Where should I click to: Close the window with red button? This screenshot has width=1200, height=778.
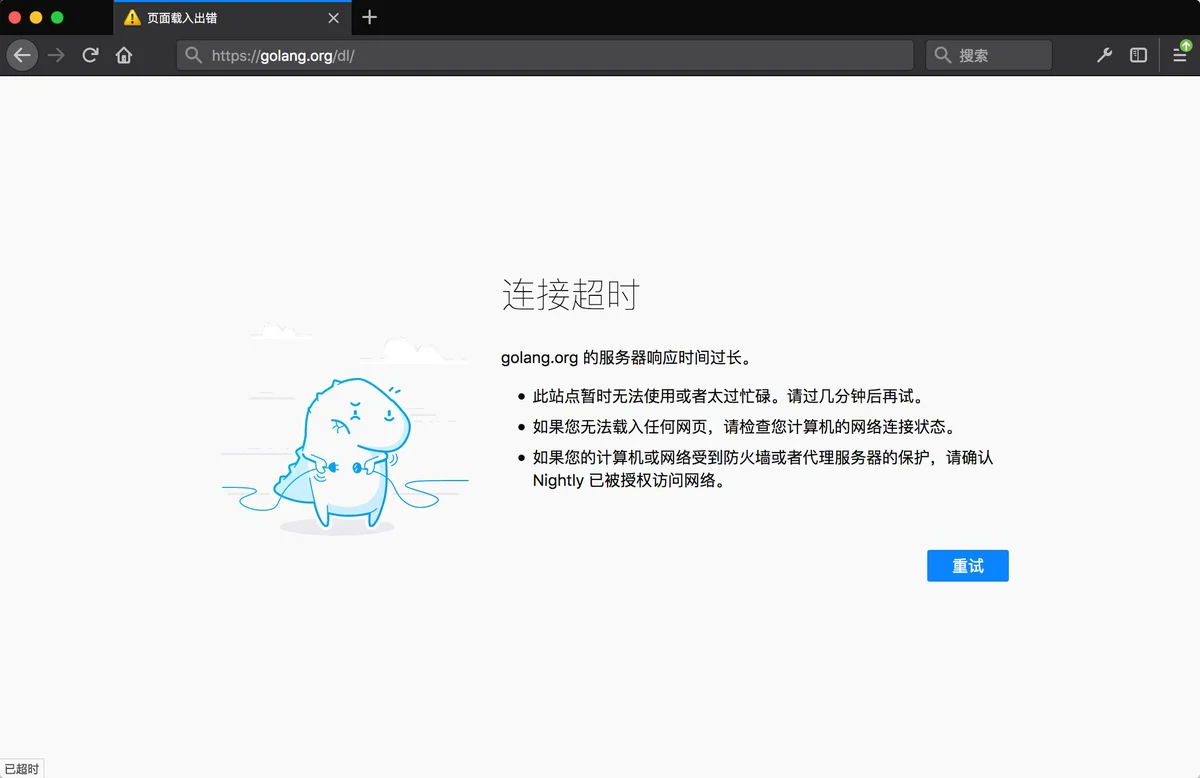tap(15, 17)
